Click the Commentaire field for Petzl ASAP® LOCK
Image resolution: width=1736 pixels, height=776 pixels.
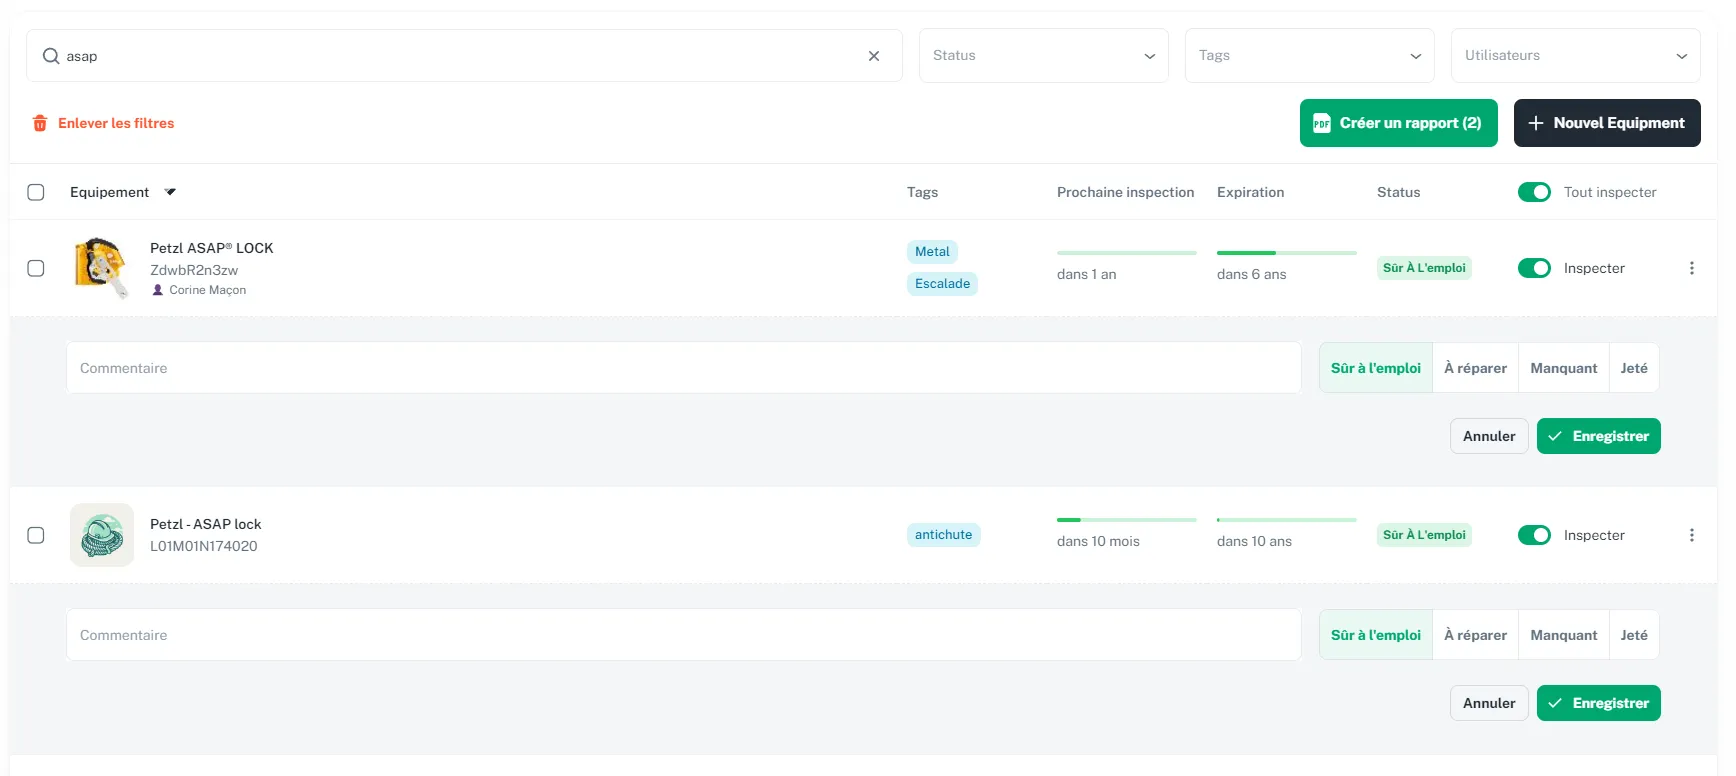tap(683, 368)
